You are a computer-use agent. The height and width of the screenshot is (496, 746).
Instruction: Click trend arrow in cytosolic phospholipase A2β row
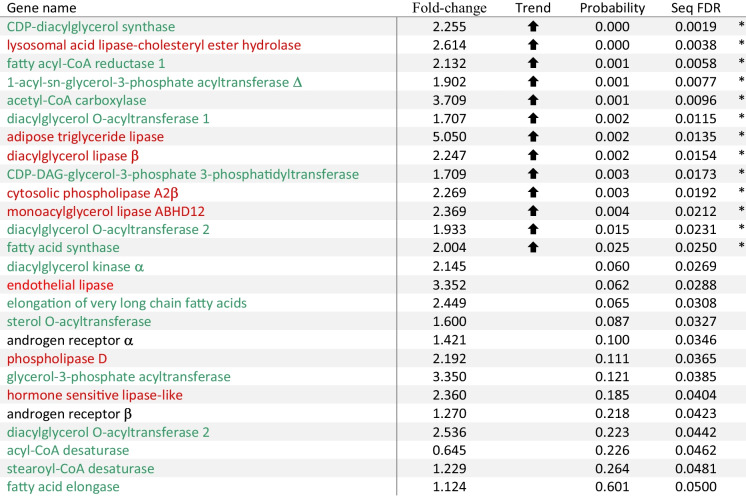(x=533, y=192)
